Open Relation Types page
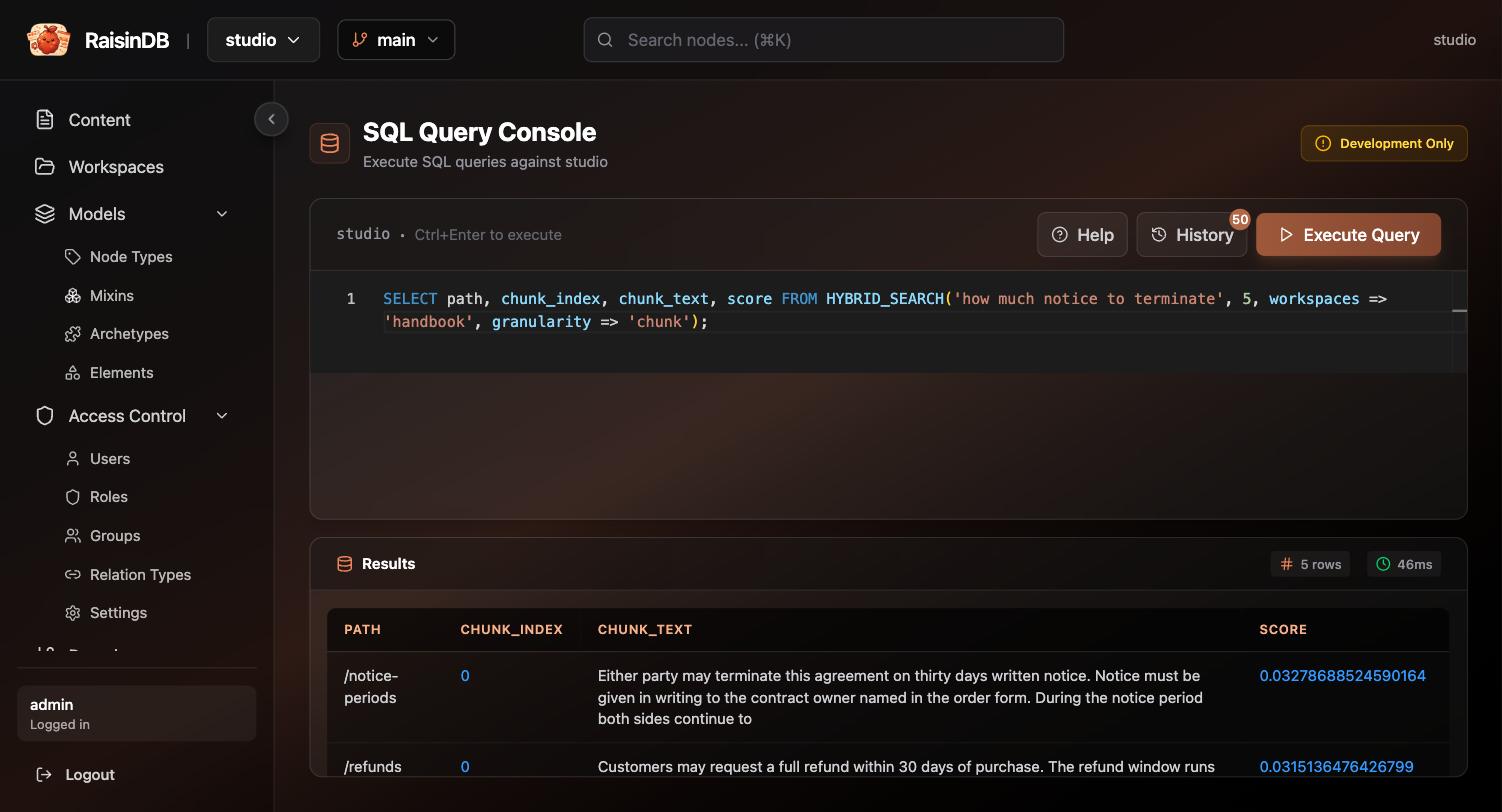The height and width of the screenshot is (812, 1502). click(x=140, y=575)
